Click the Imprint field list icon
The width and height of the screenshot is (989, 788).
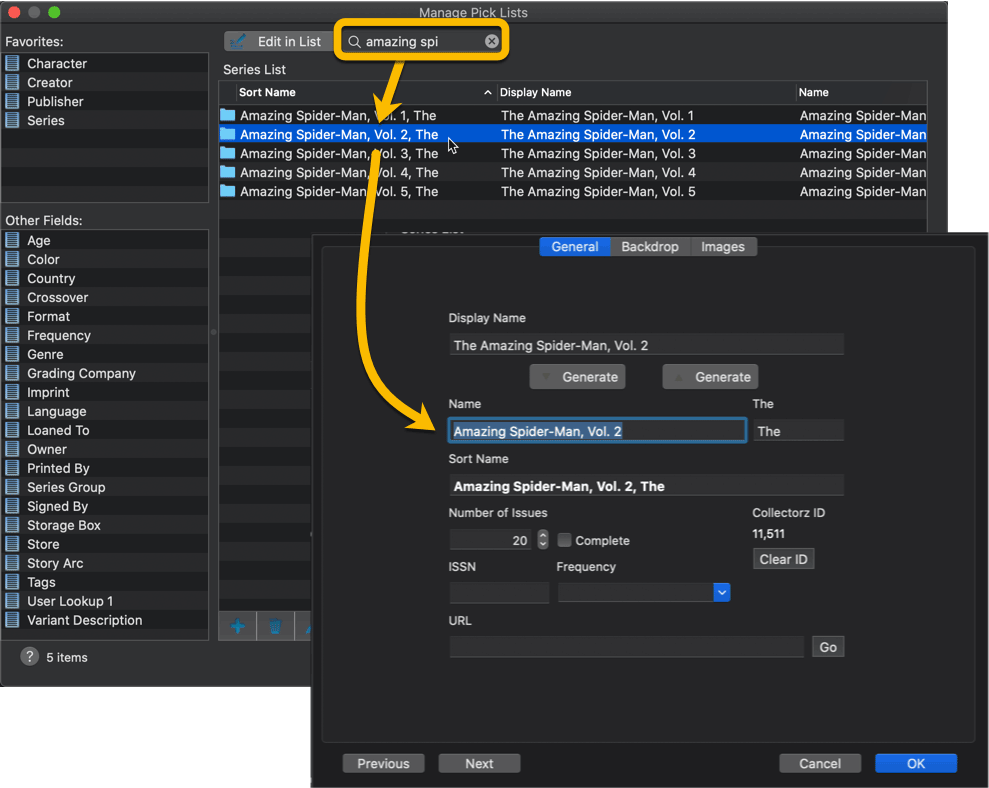pyautogui.click(x=12, y=392)
